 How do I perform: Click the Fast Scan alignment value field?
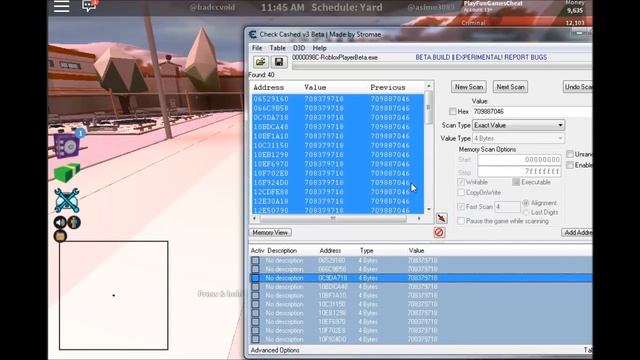[x=507, y=207]
